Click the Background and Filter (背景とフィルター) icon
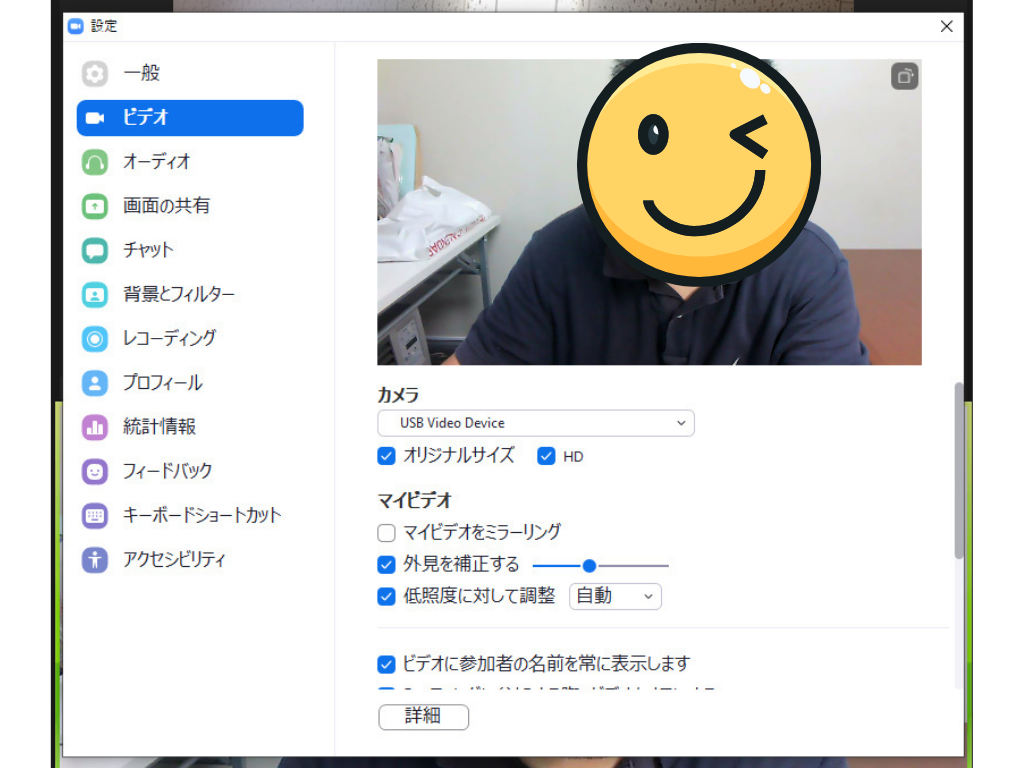Image resolution: width=1024 pixels, height=768 pixels. 95,295
